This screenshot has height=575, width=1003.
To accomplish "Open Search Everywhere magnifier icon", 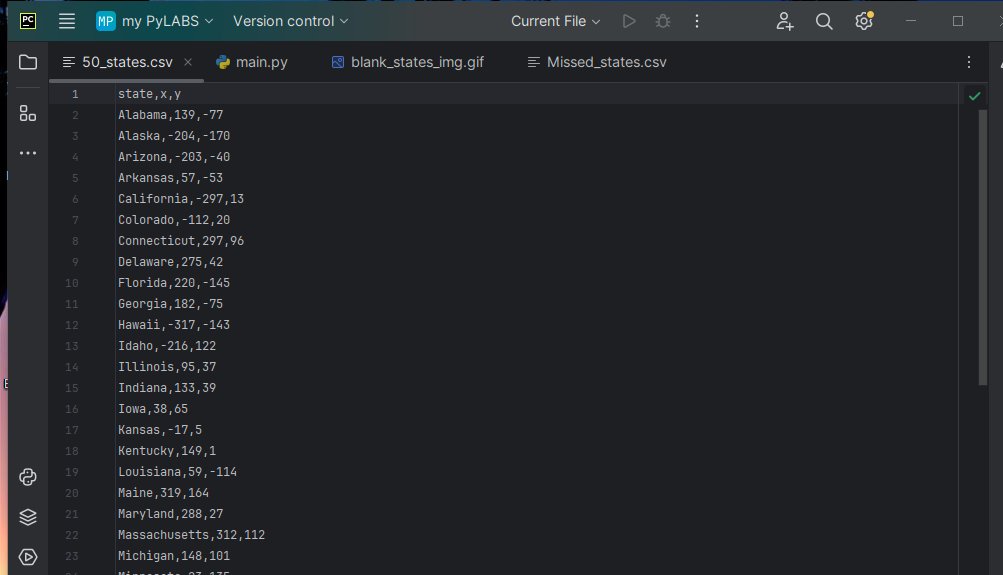I will 824,21.
